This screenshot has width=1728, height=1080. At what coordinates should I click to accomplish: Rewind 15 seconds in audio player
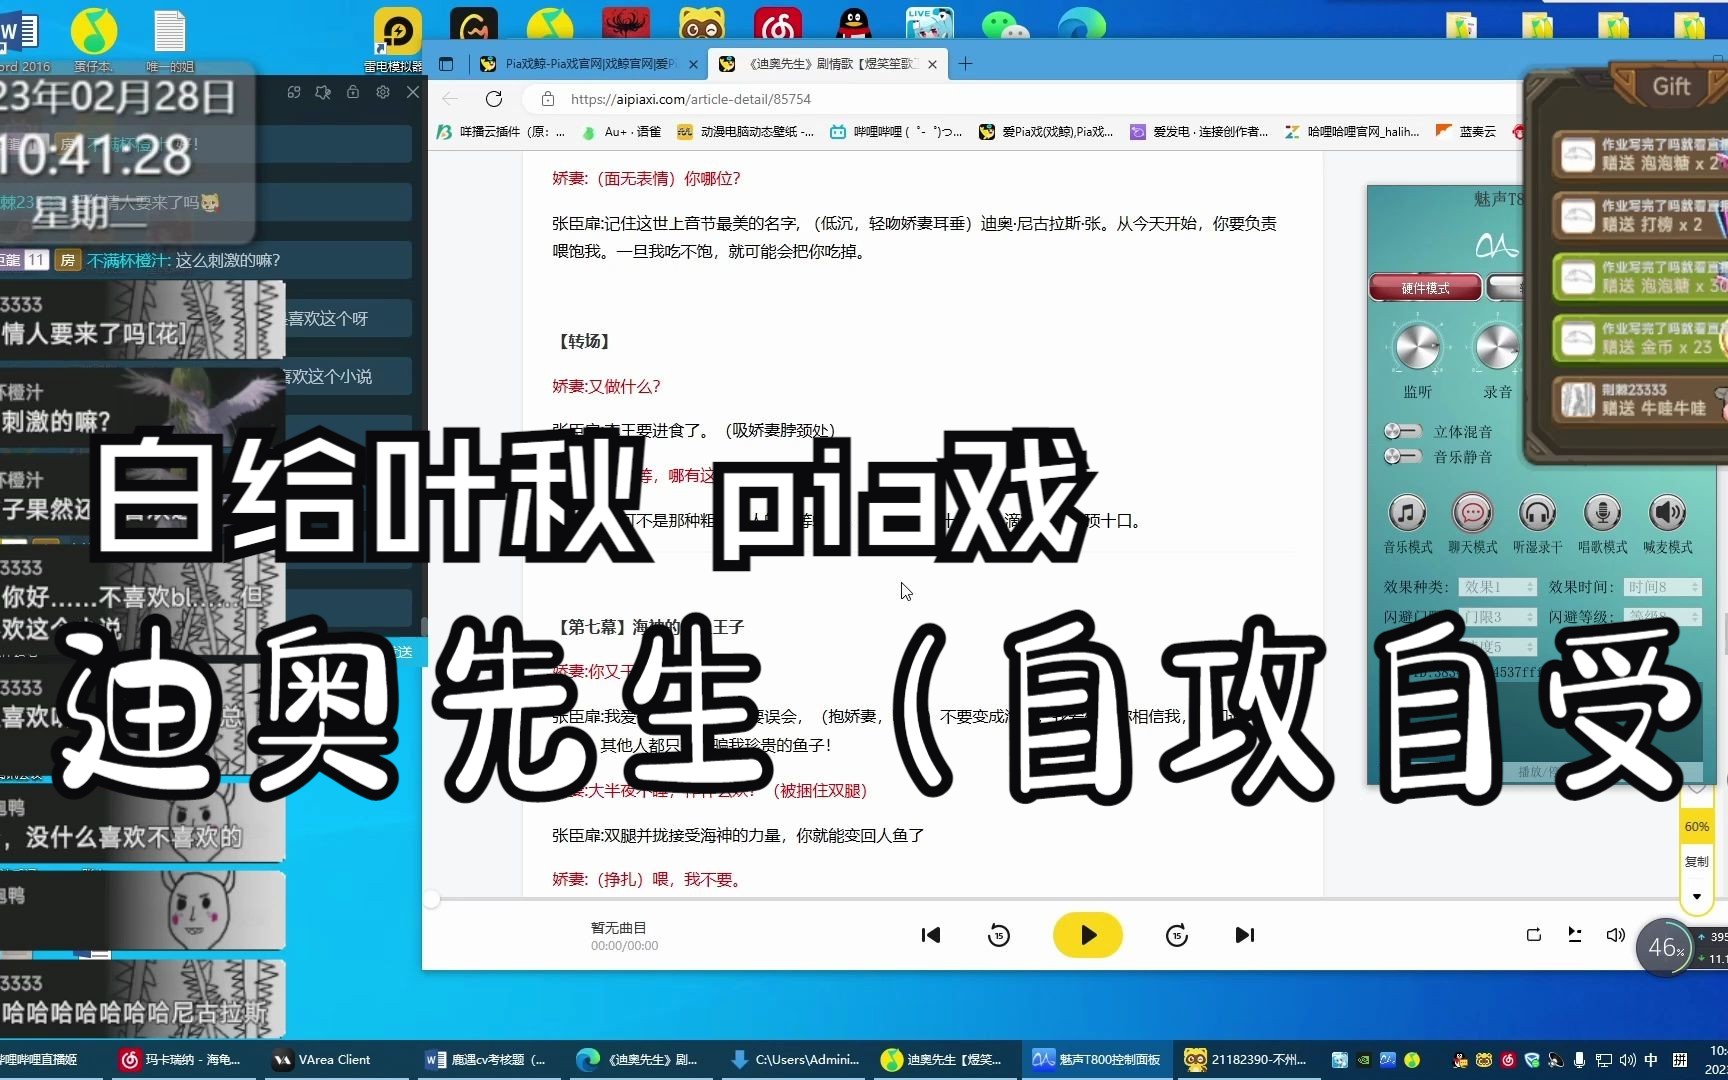pos(999,935)
